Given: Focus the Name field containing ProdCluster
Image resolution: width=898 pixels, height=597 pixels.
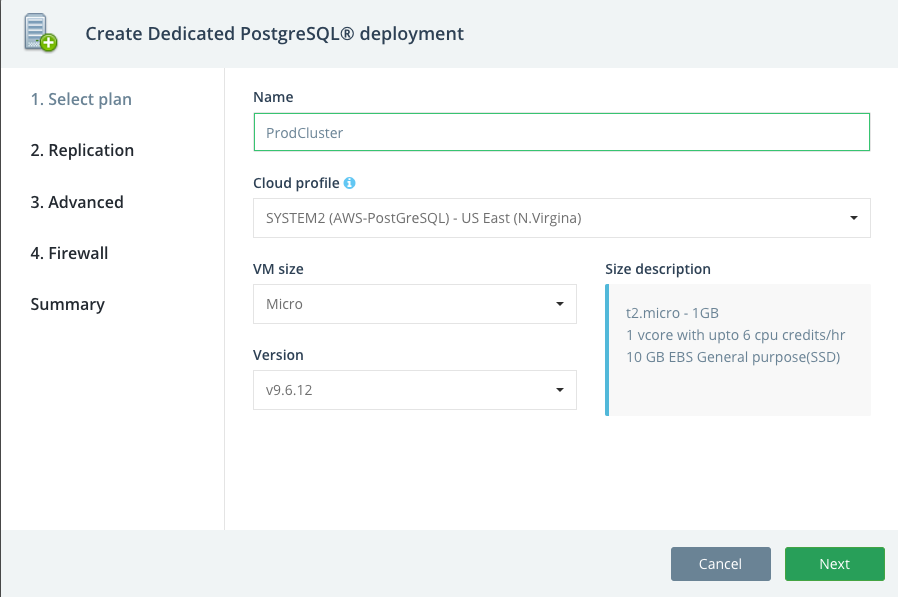Looking at the screenshot, I should (561, 132).
